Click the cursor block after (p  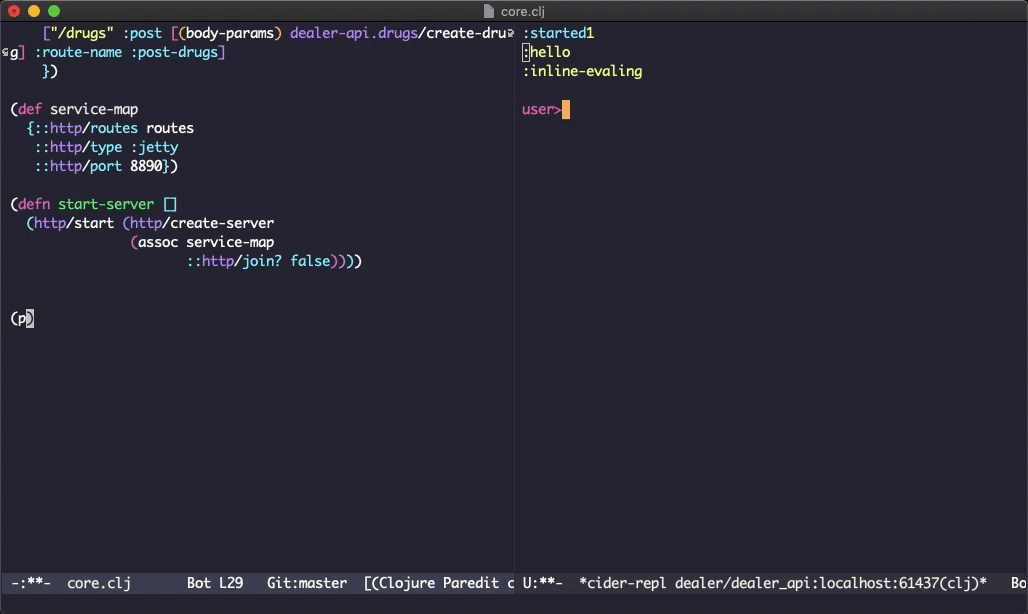click(x=30, y=319)
